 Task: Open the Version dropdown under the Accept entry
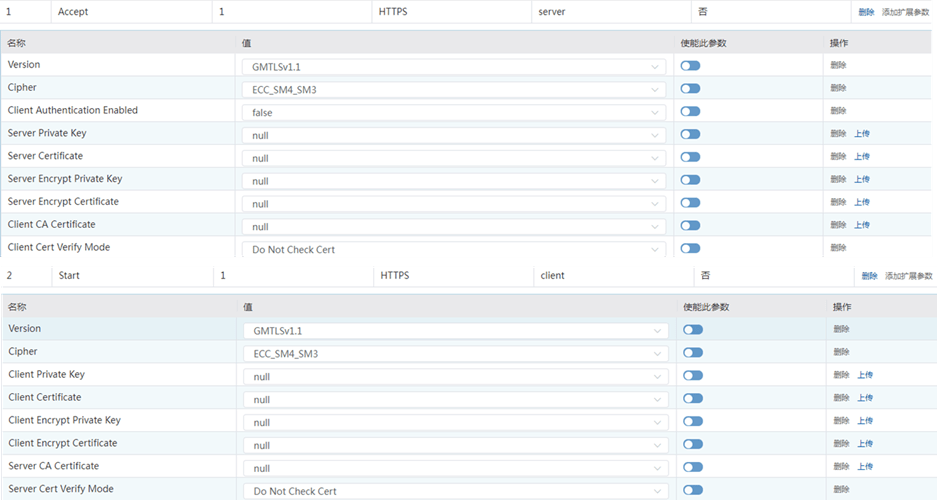(x=454, y=67)
